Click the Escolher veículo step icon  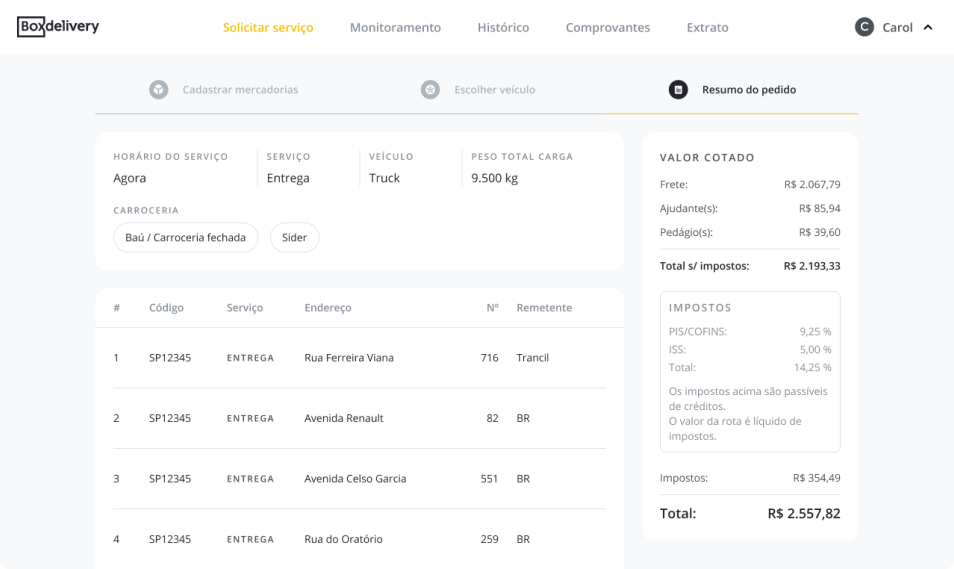[430, 90]
